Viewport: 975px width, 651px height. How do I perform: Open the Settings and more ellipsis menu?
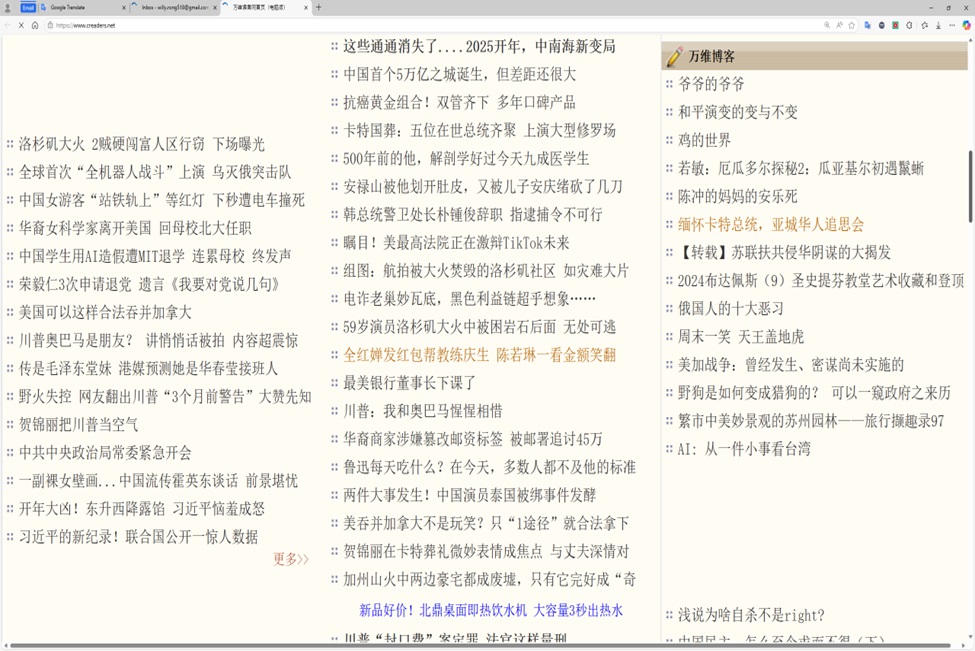tap(952, 25)
